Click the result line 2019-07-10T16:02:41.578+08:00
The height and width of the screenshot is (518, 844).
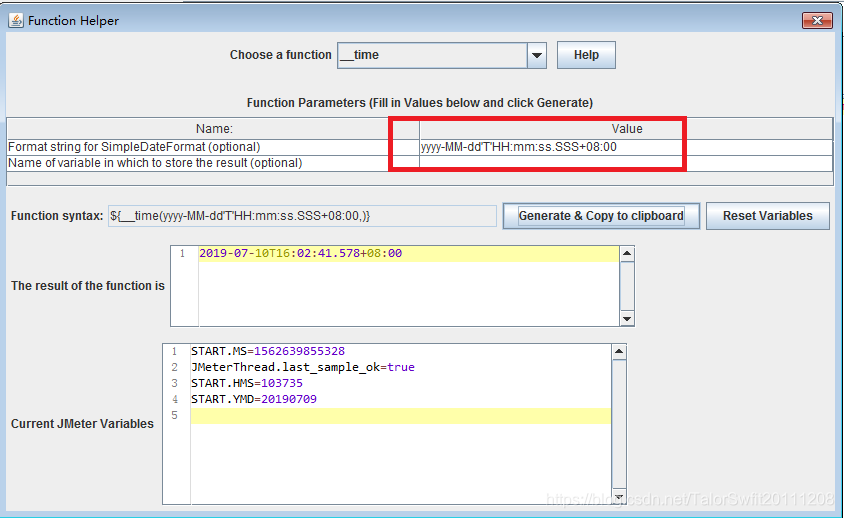click(x=300, y=253)
